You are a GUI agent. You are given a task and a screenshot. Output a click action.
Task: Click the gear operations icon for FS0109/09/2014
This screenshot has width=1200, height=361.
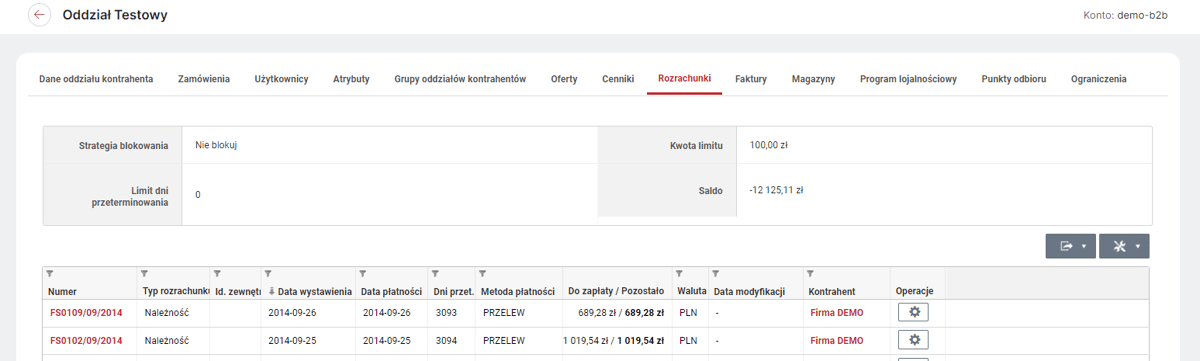(x=913, y=312)
